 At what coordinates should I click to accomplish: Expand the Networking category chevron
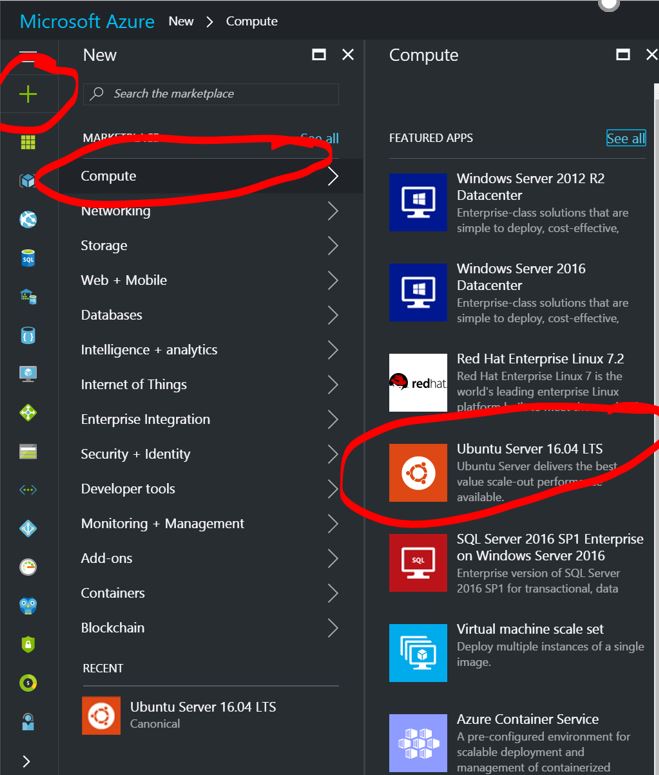(x=333, y=211)
